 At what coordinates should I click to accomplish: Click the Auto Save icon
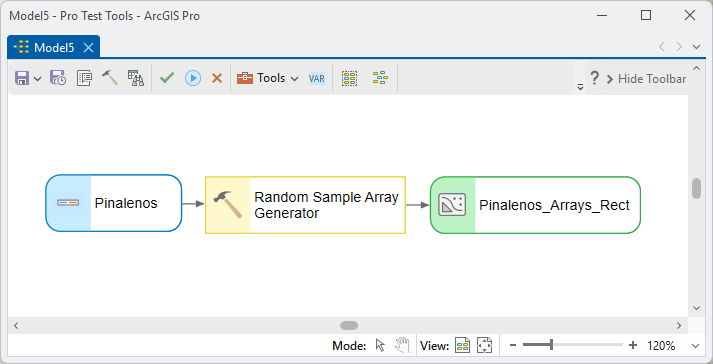pos(58,78)
